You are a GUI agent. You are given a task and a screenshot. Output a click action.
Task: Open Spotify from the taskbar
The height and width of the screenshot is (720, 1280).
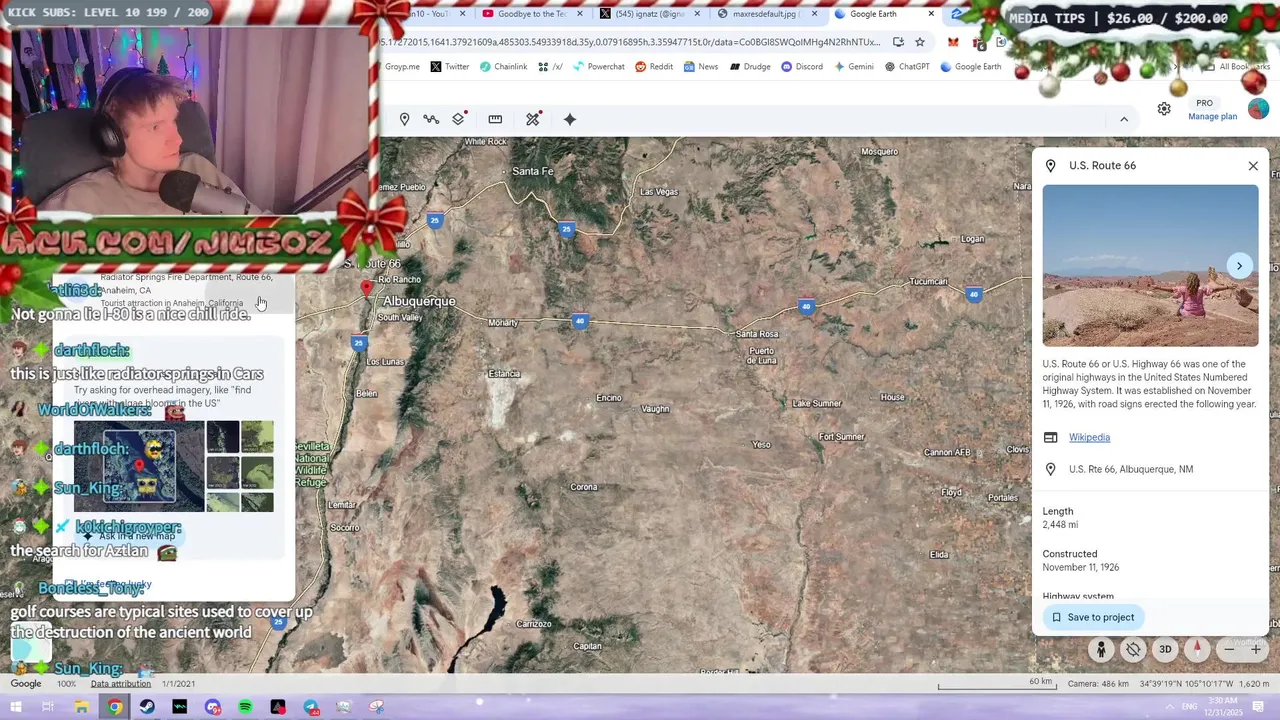click(x=245, y=708)
